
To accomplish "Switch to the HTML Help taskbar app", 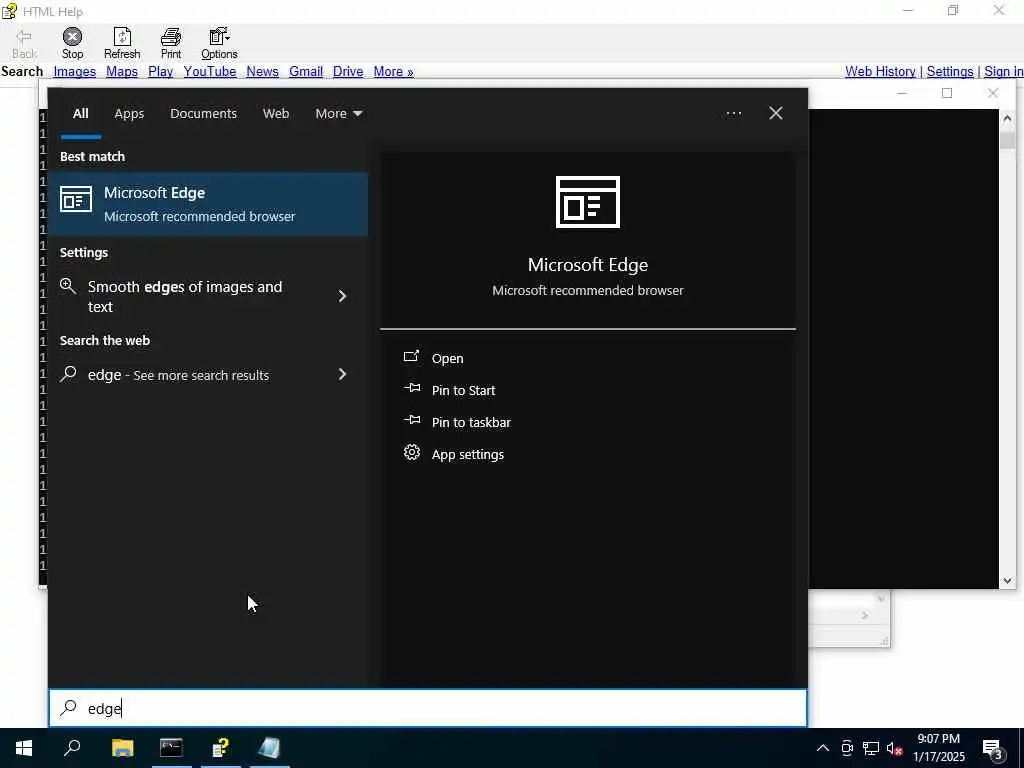I will click(x=221, y=748).
